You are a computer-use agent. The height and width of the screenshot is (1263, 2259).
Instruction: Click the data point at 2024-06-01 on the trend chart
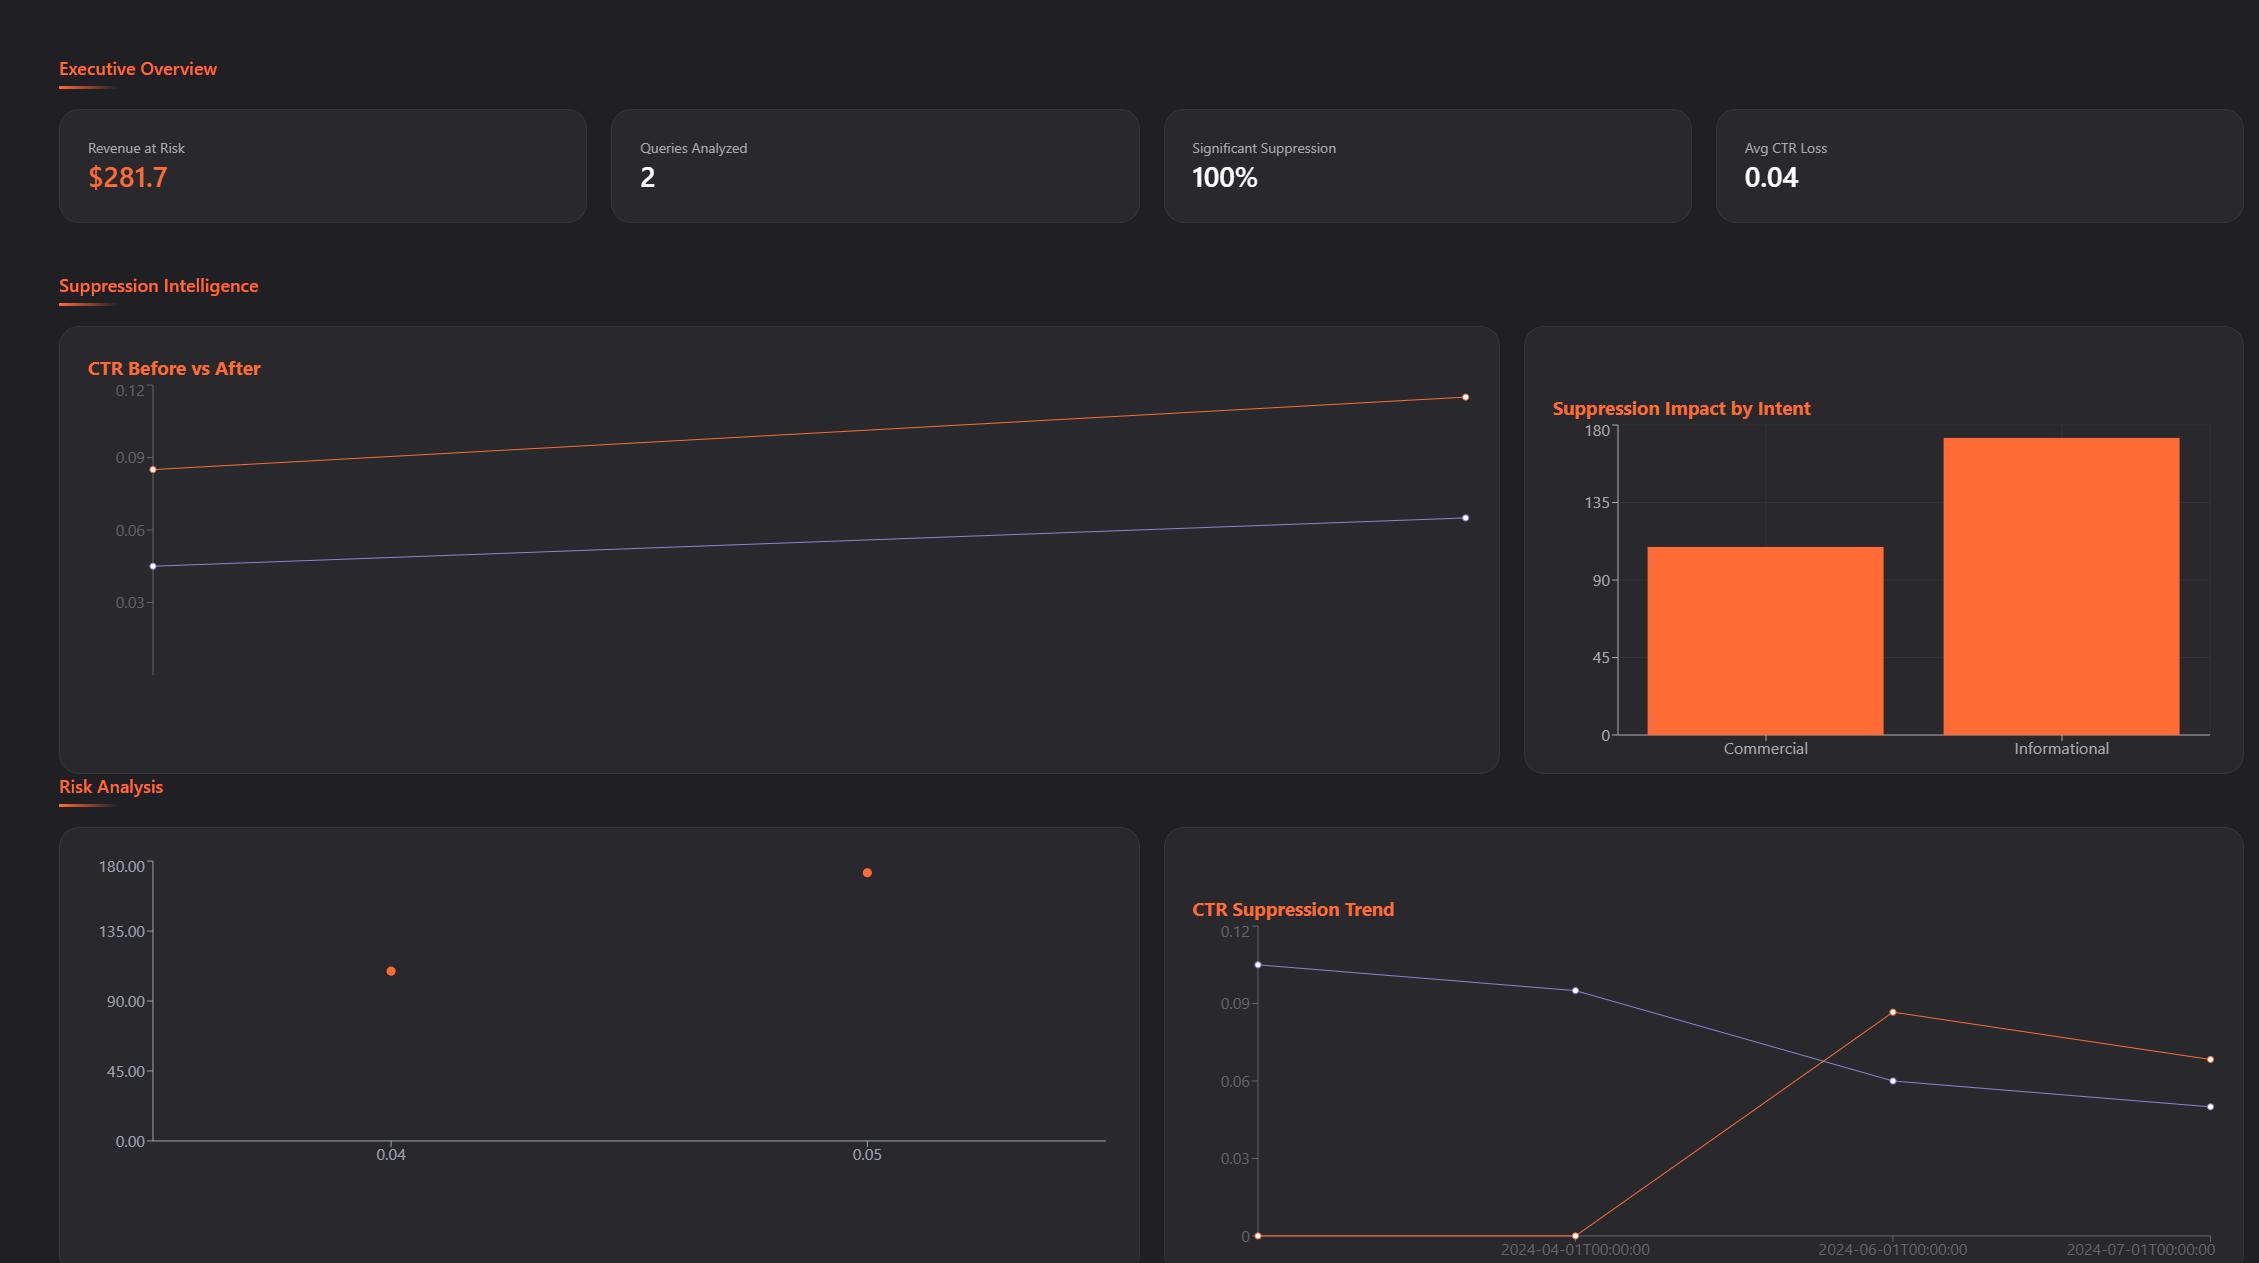(x=1891, y=1012)
